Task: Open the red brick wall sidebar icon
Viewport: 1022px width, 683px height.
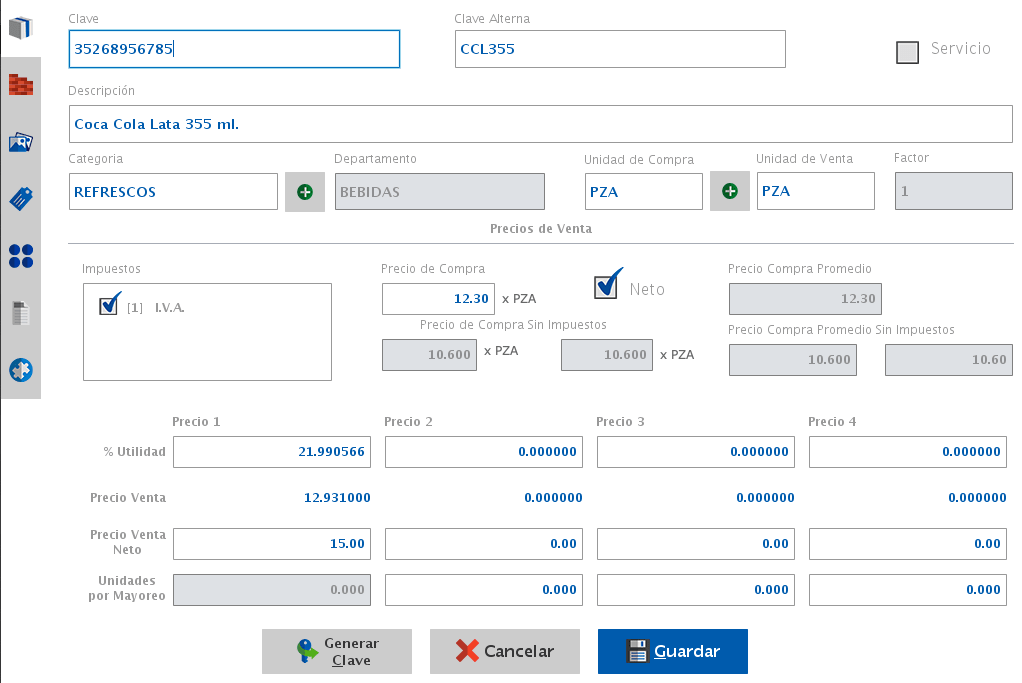Action: 21,85
